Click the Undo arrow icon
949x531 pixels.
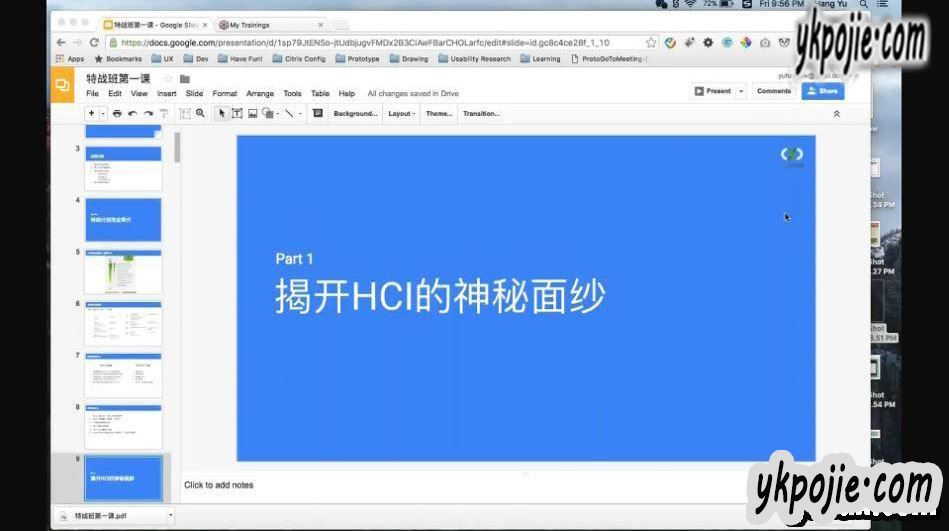(x=132, y=114)
